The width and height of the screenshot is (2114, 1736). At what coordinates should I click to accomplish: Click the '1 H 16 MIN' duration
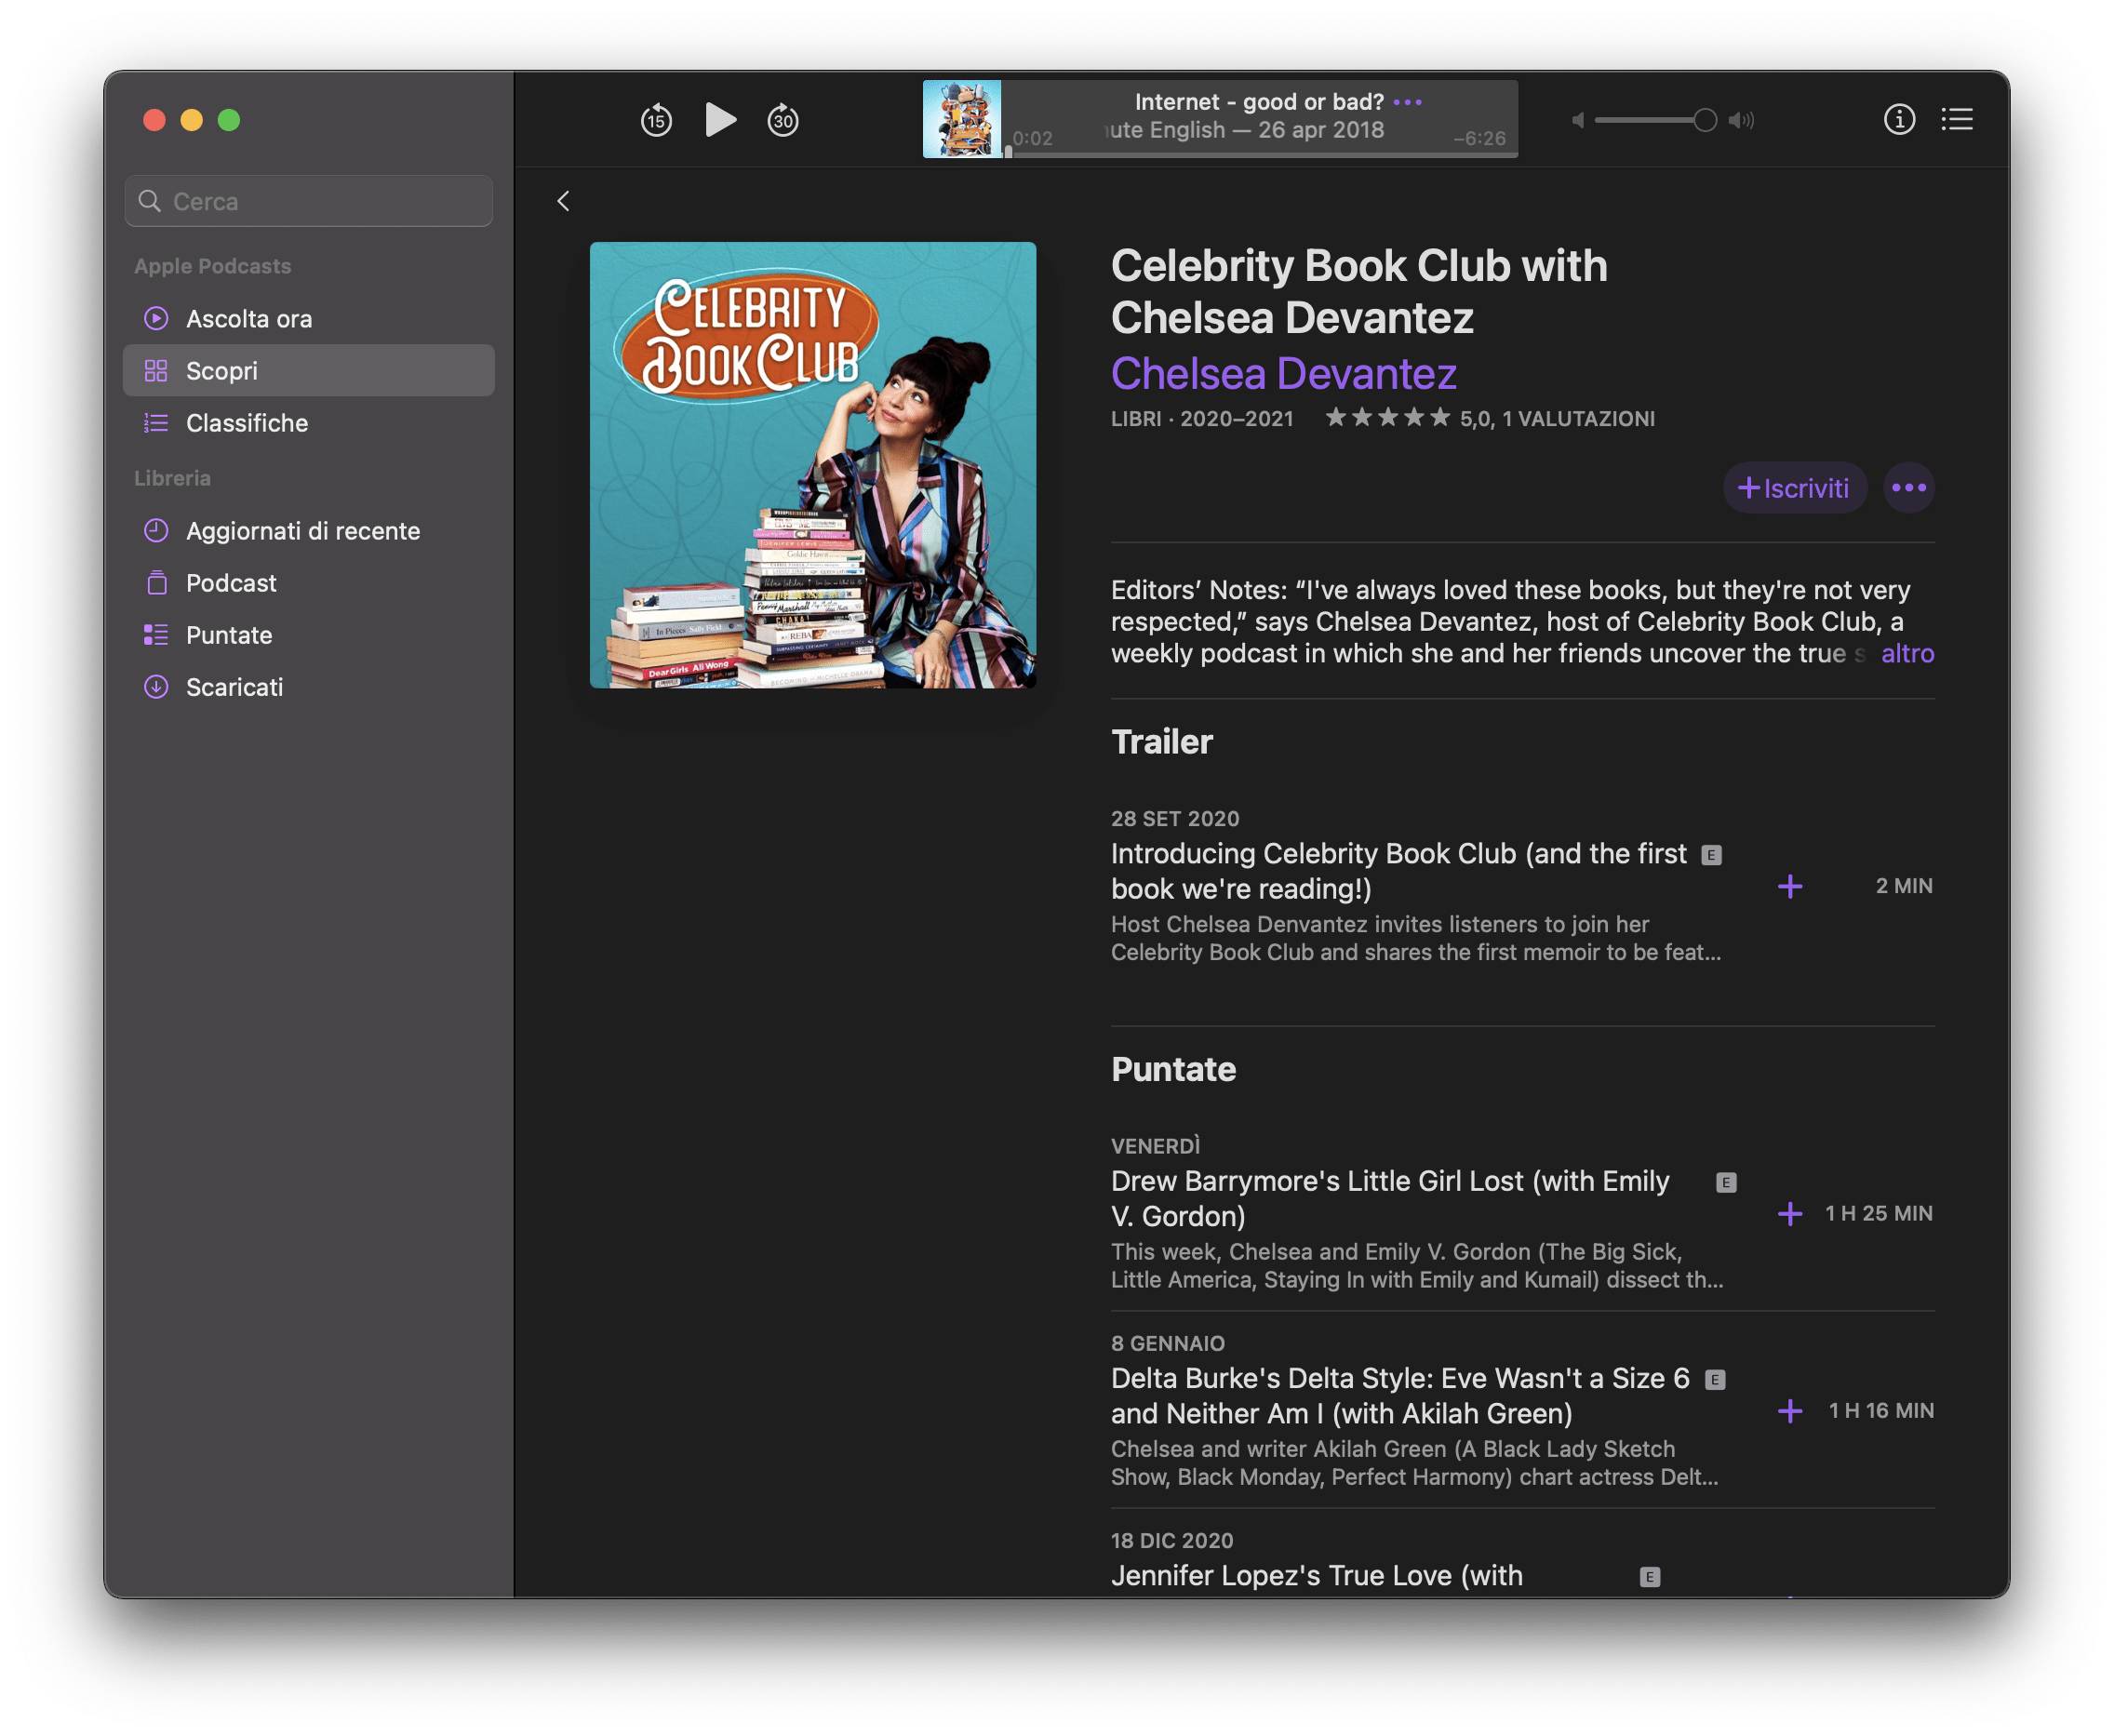[1881, 1410]
